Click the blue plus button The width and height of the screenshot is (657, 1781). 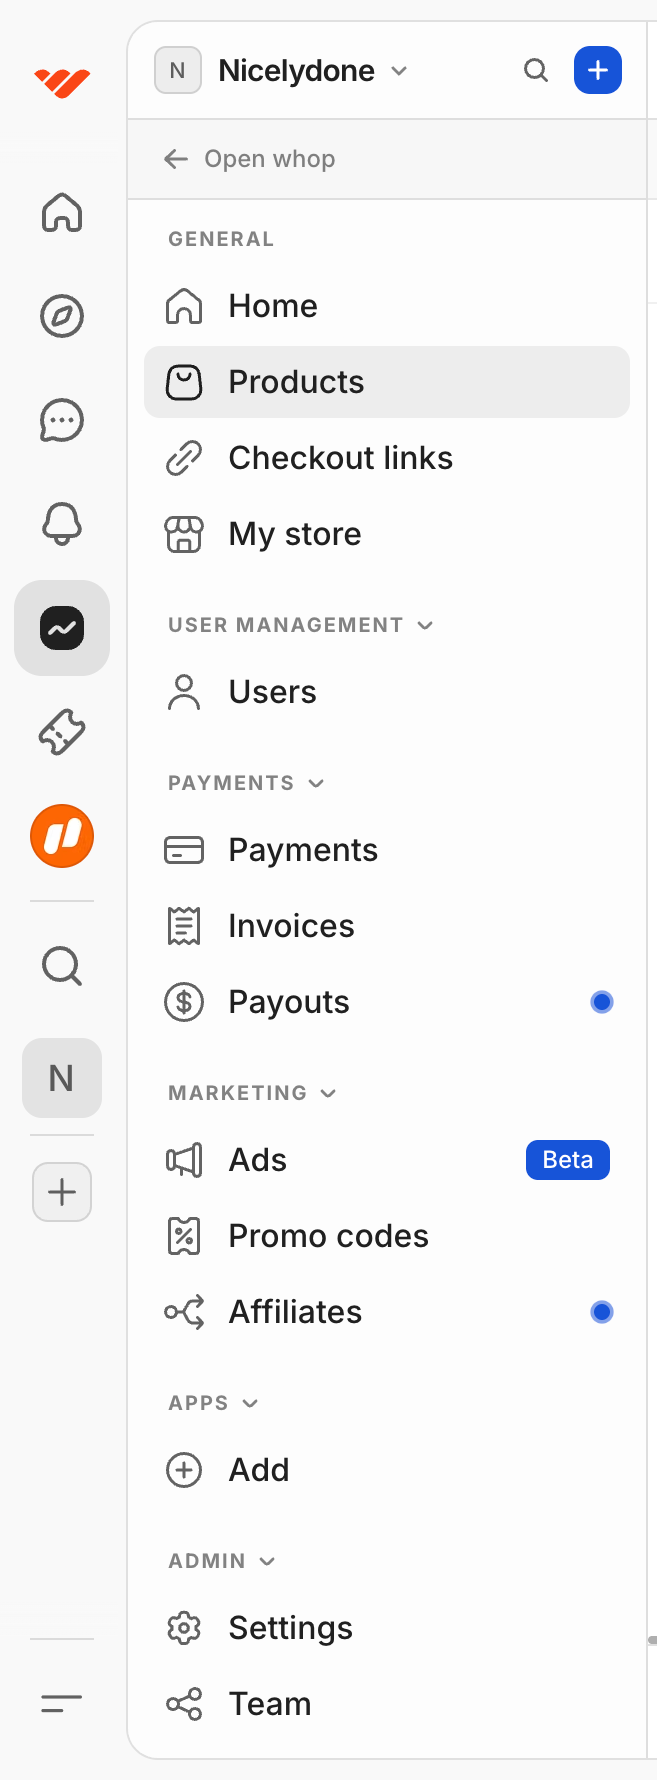(x=598, y=71)
